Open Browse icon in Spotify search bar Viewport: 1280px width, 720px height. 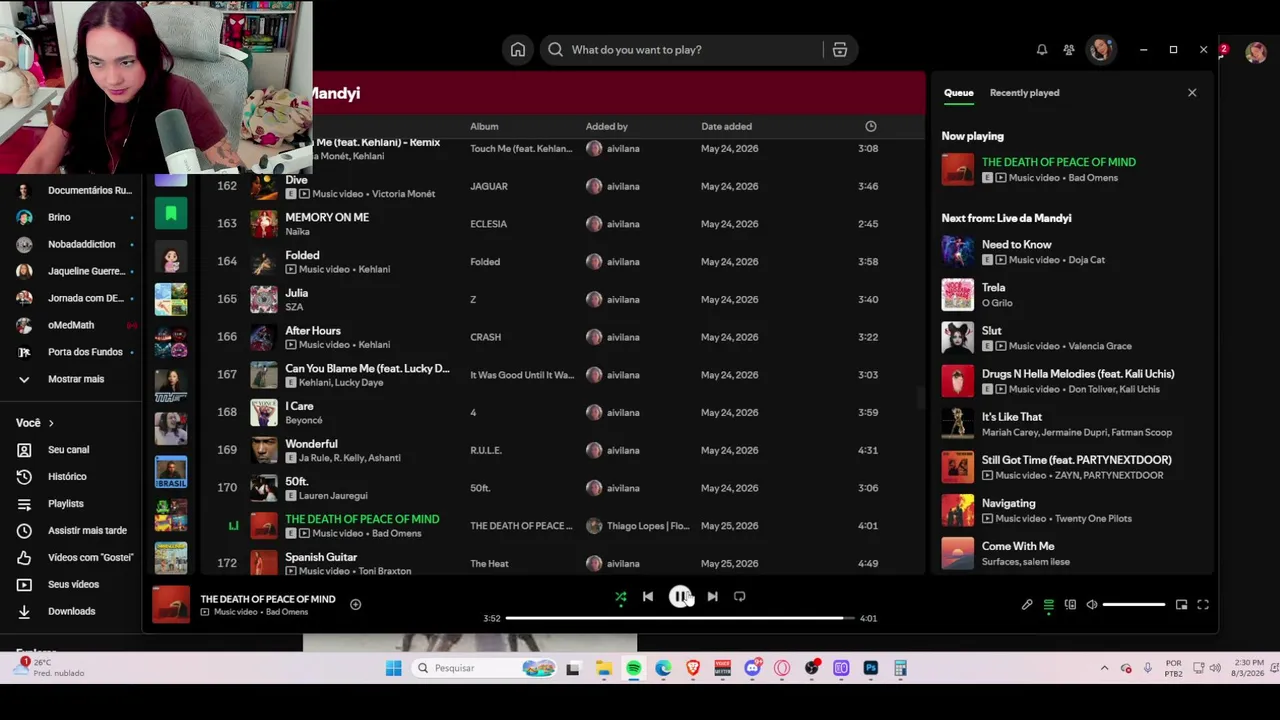pos(840,50)
